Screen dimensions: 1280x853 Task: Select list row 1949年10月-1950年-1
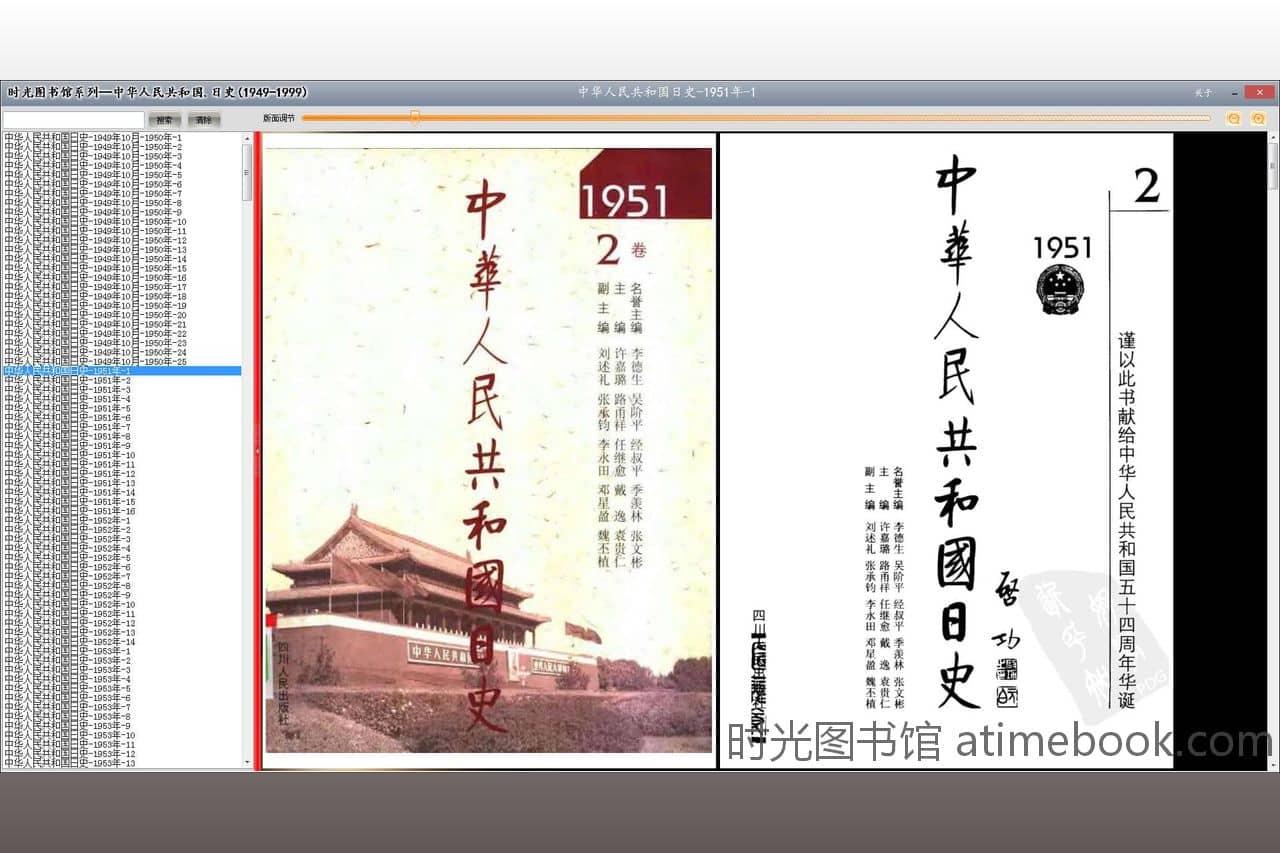pyautogui.click(x=121, y=137)
